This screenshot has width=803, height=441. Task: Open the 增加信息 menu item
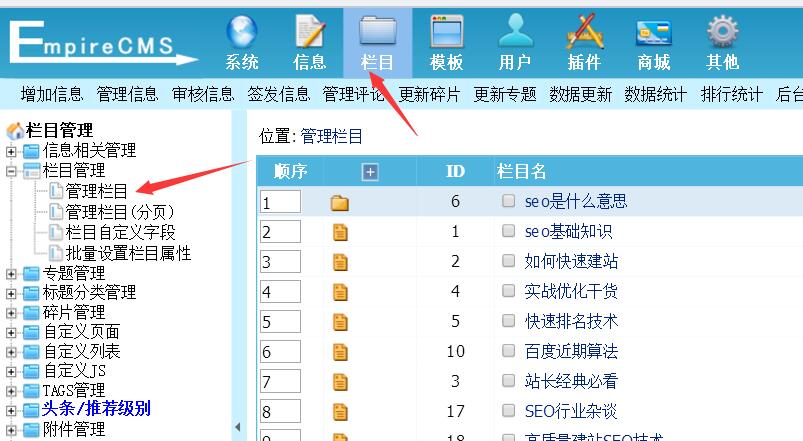[x=52, y=94]
